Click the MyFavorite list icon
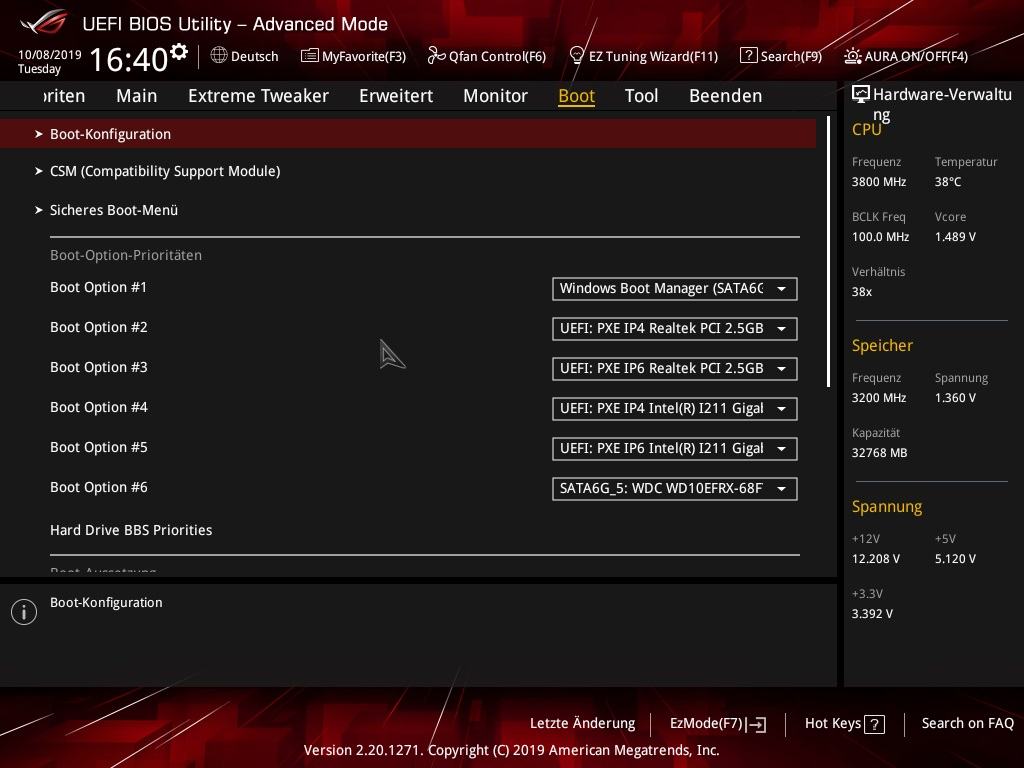 click(310, 56)
